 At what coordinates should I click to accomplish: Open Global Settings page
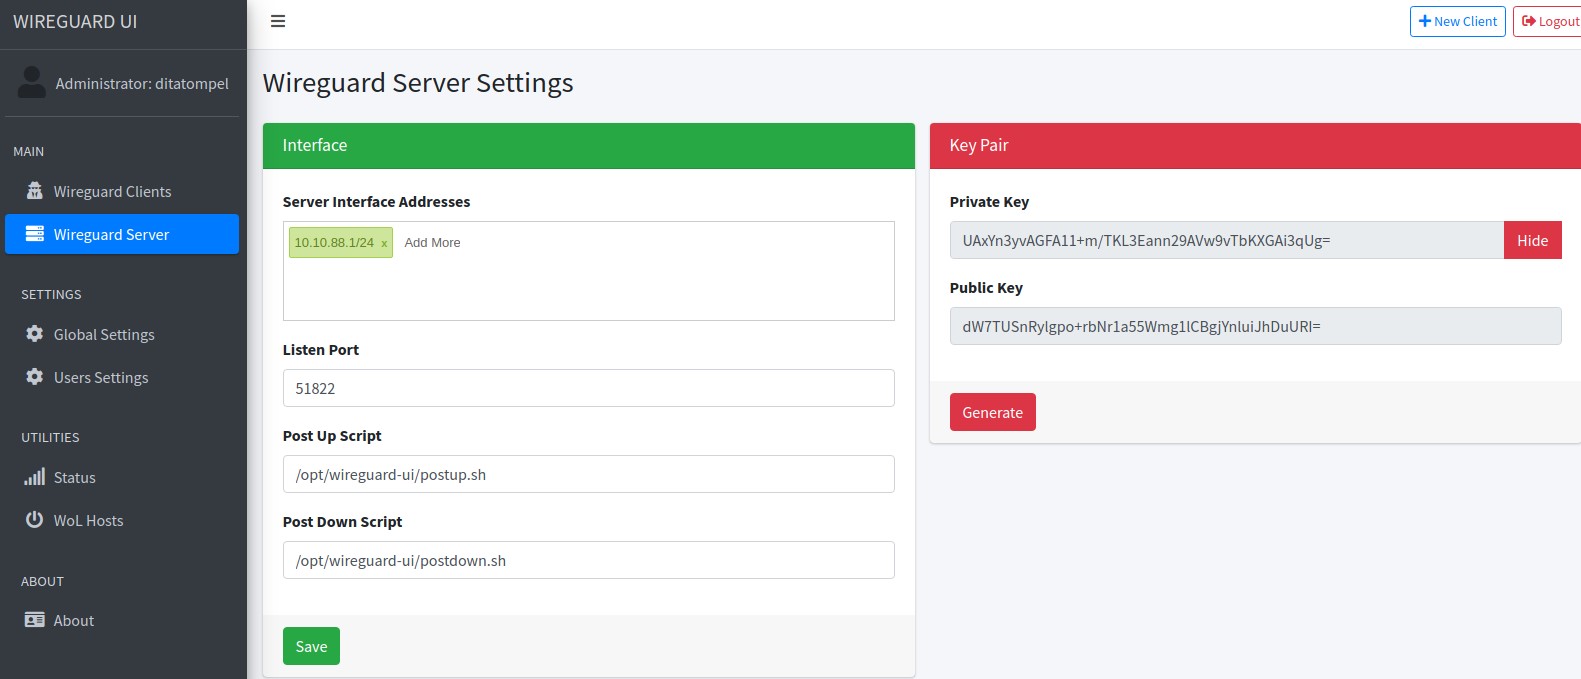coord(122,334)
